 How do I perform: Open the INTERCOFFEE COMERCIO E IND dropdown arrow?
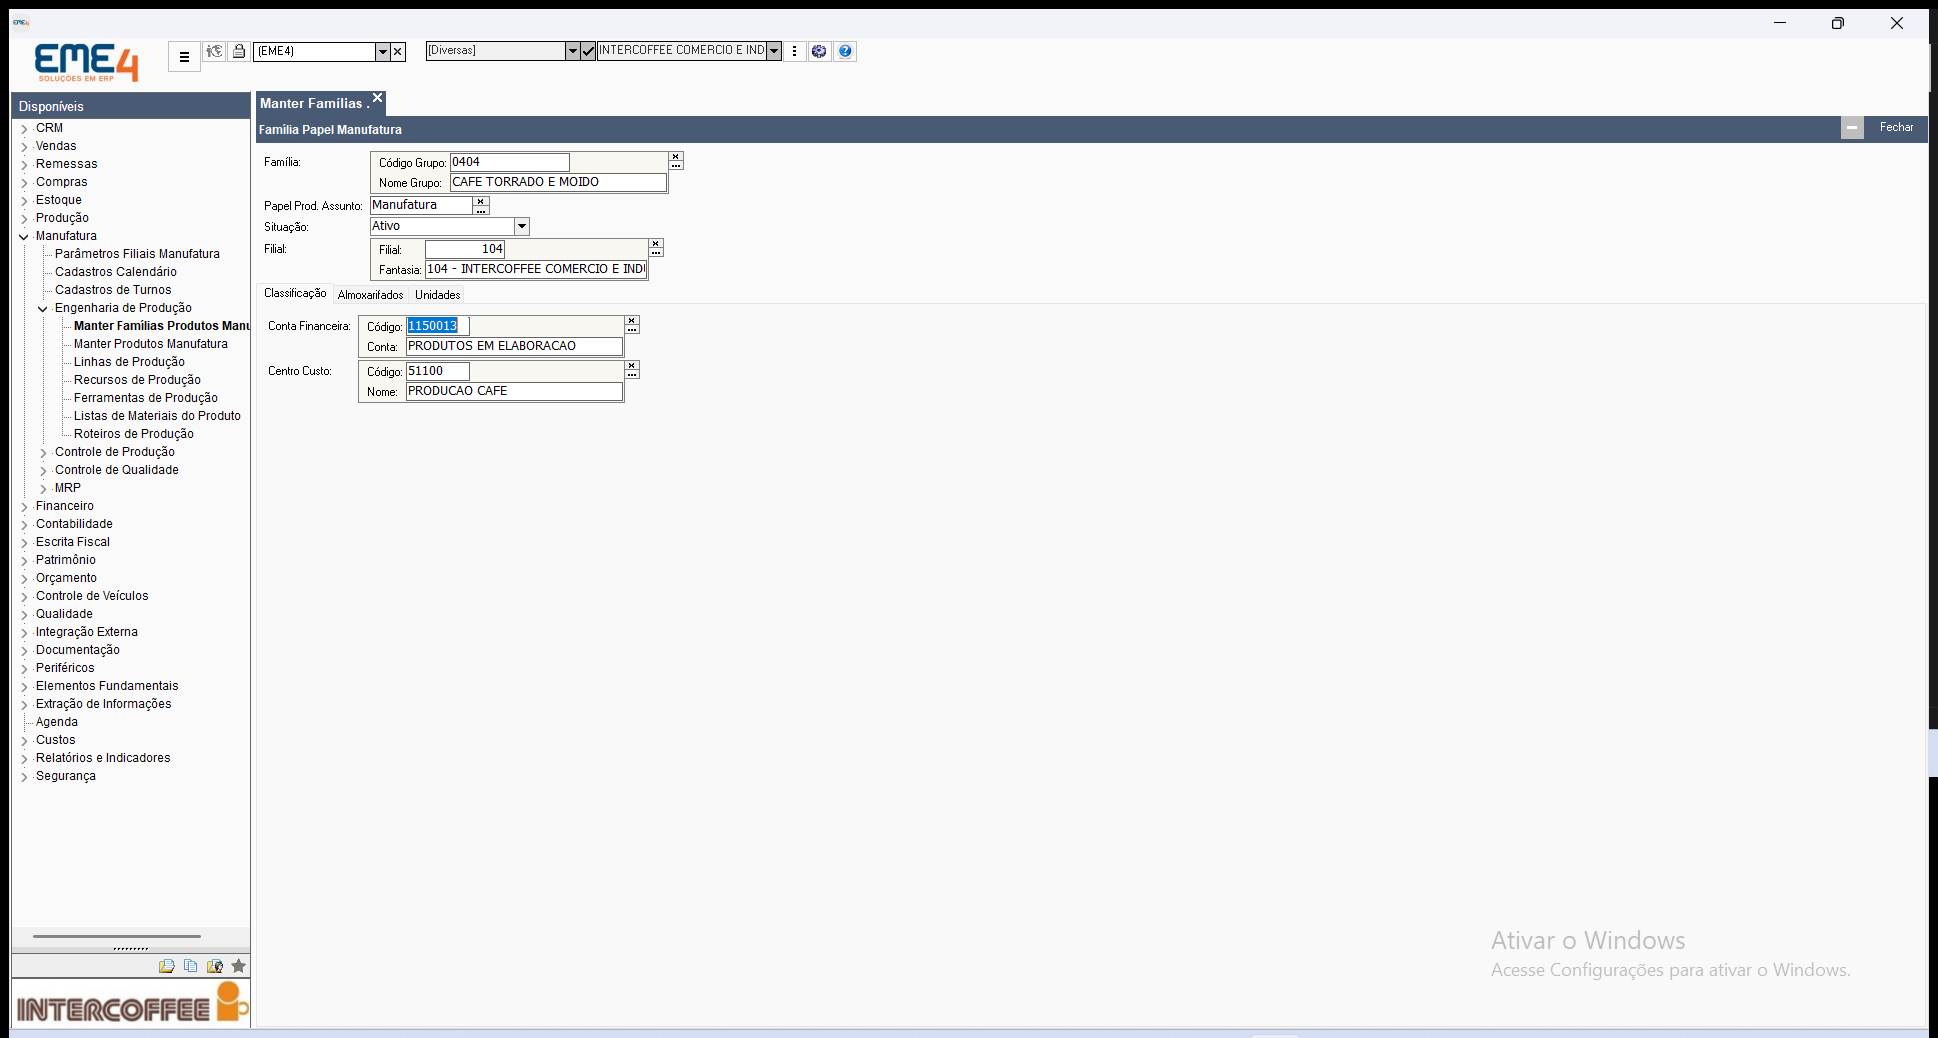[774, 51]
